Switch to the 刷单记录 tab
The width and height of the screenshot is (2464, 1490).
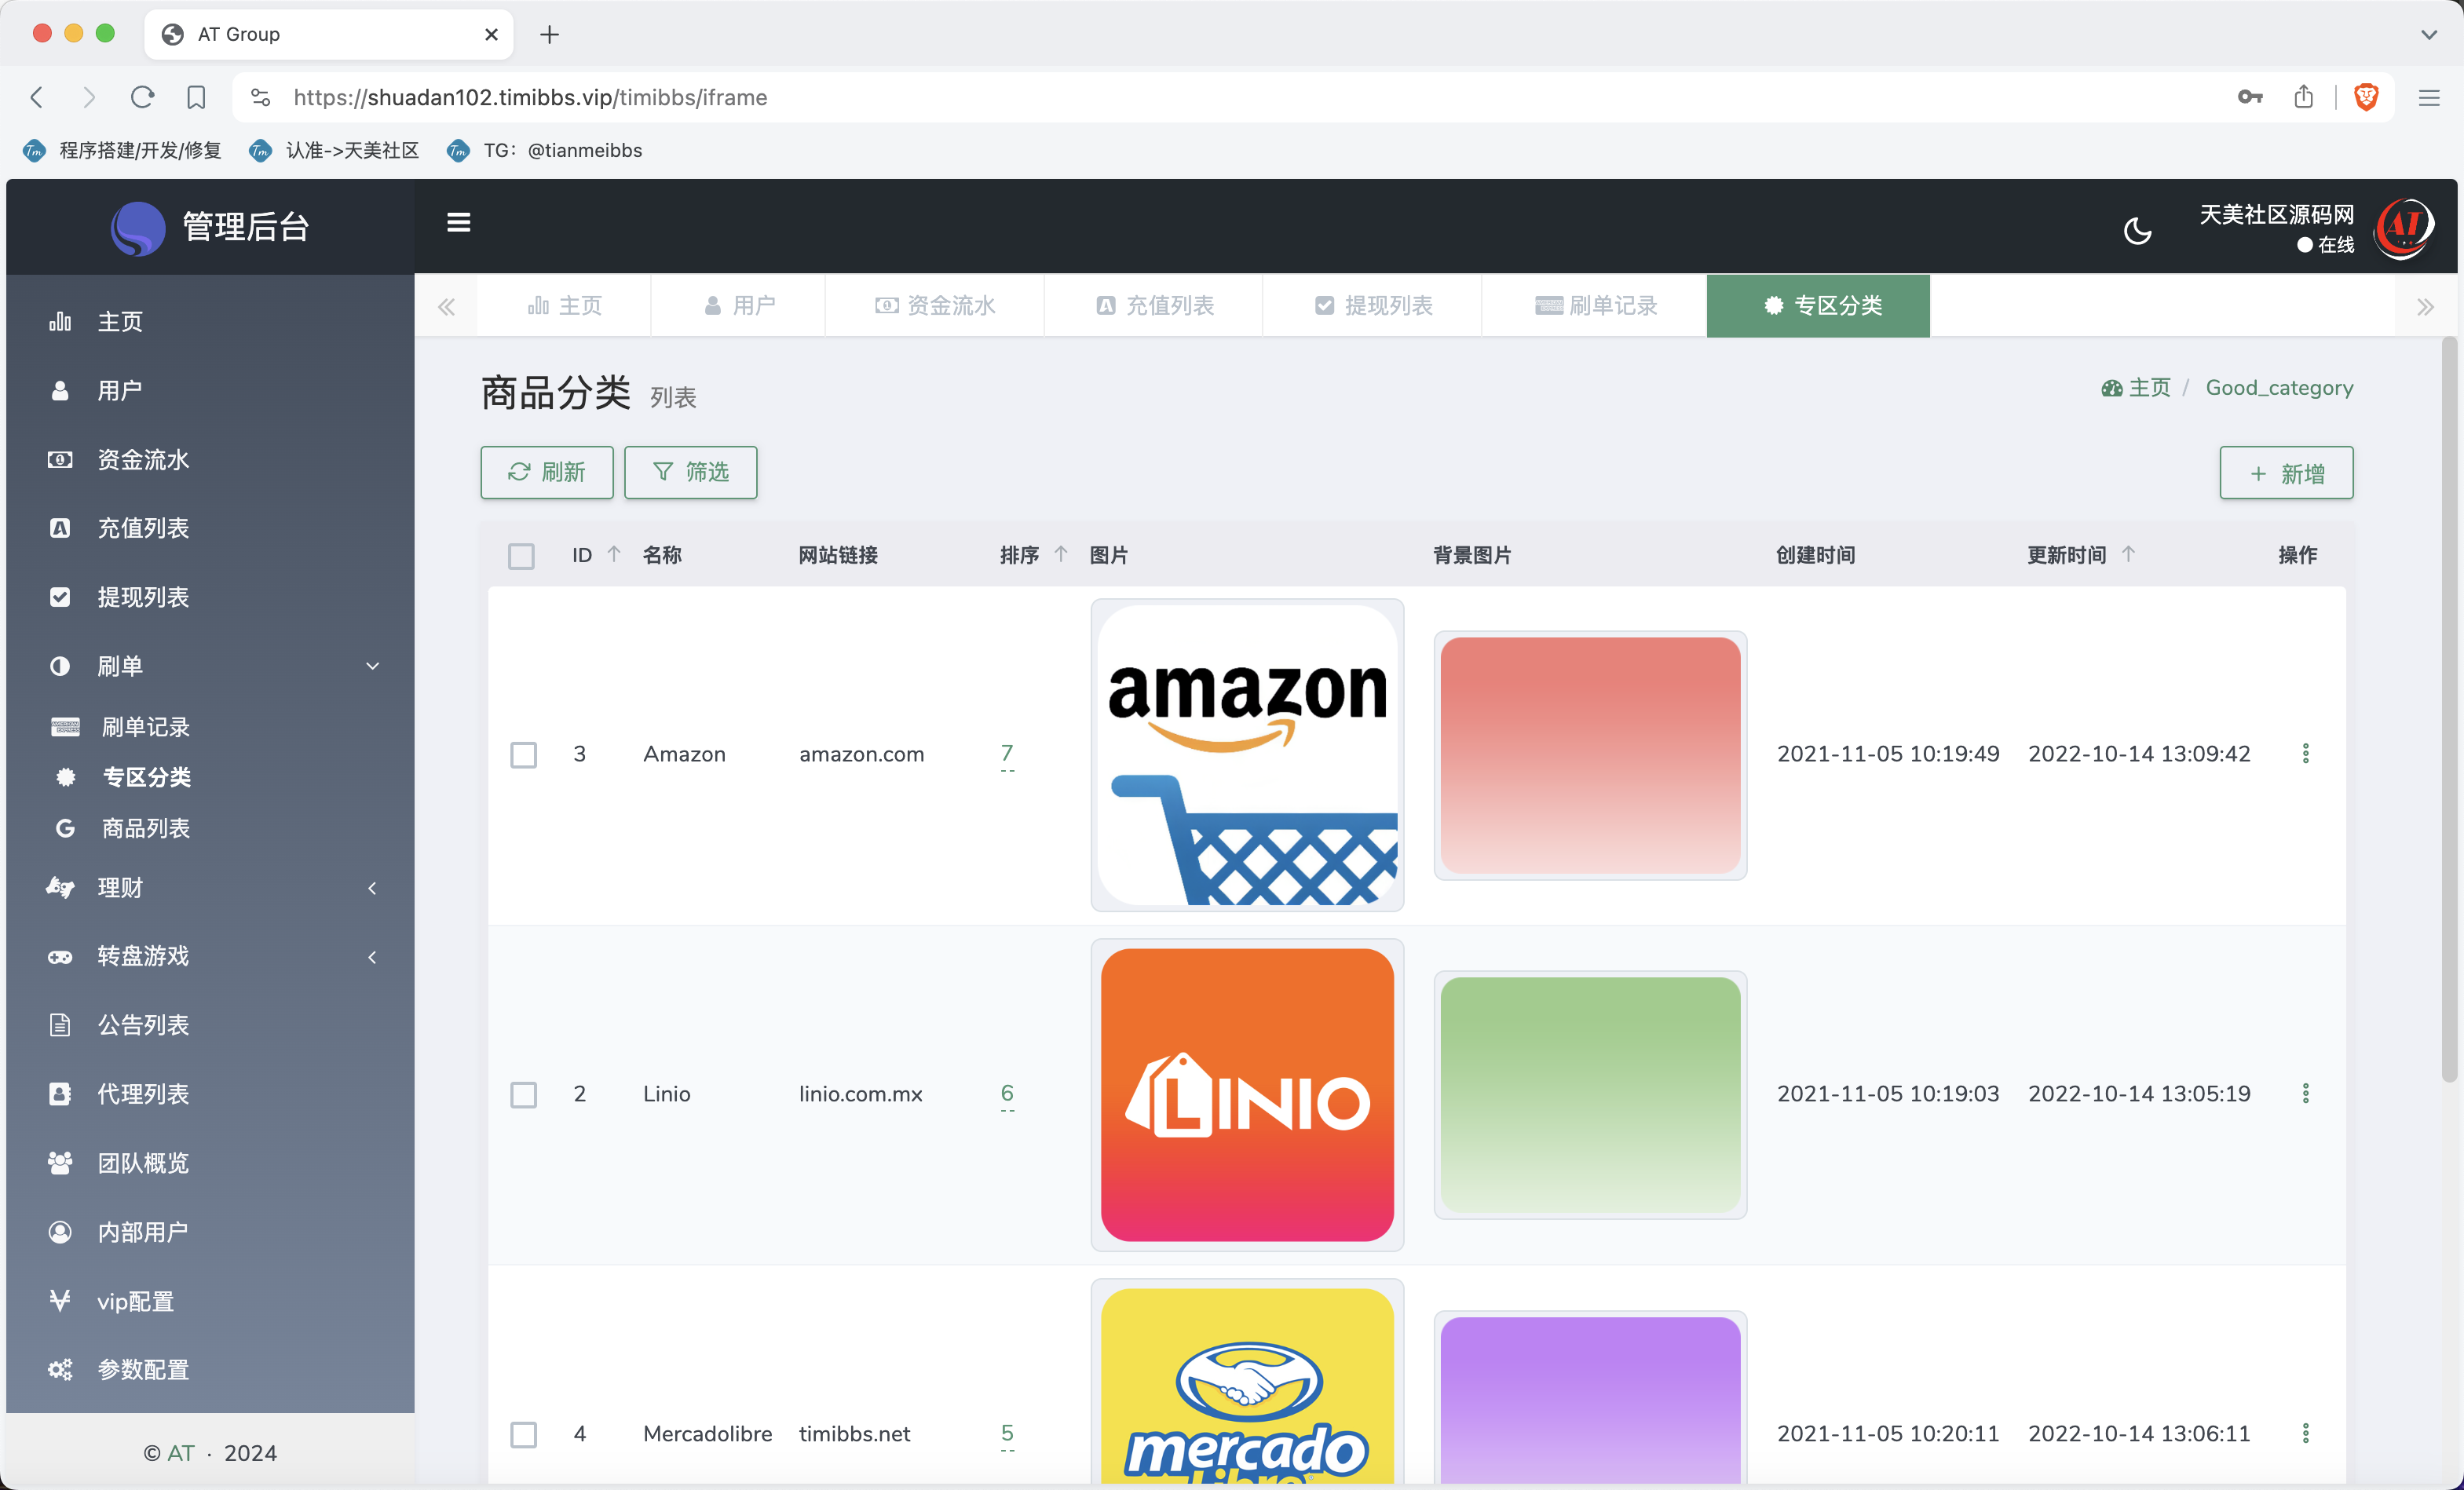tap(1595, 305)
